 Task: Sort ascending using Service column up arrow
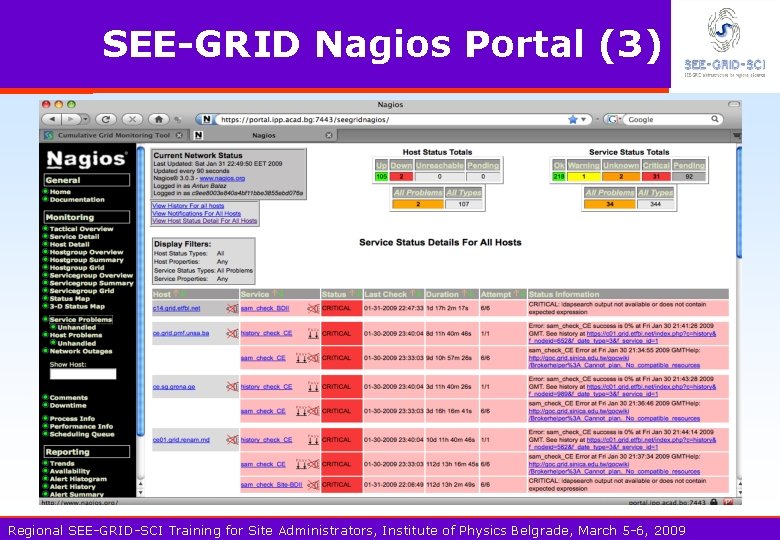click(274, 294)
